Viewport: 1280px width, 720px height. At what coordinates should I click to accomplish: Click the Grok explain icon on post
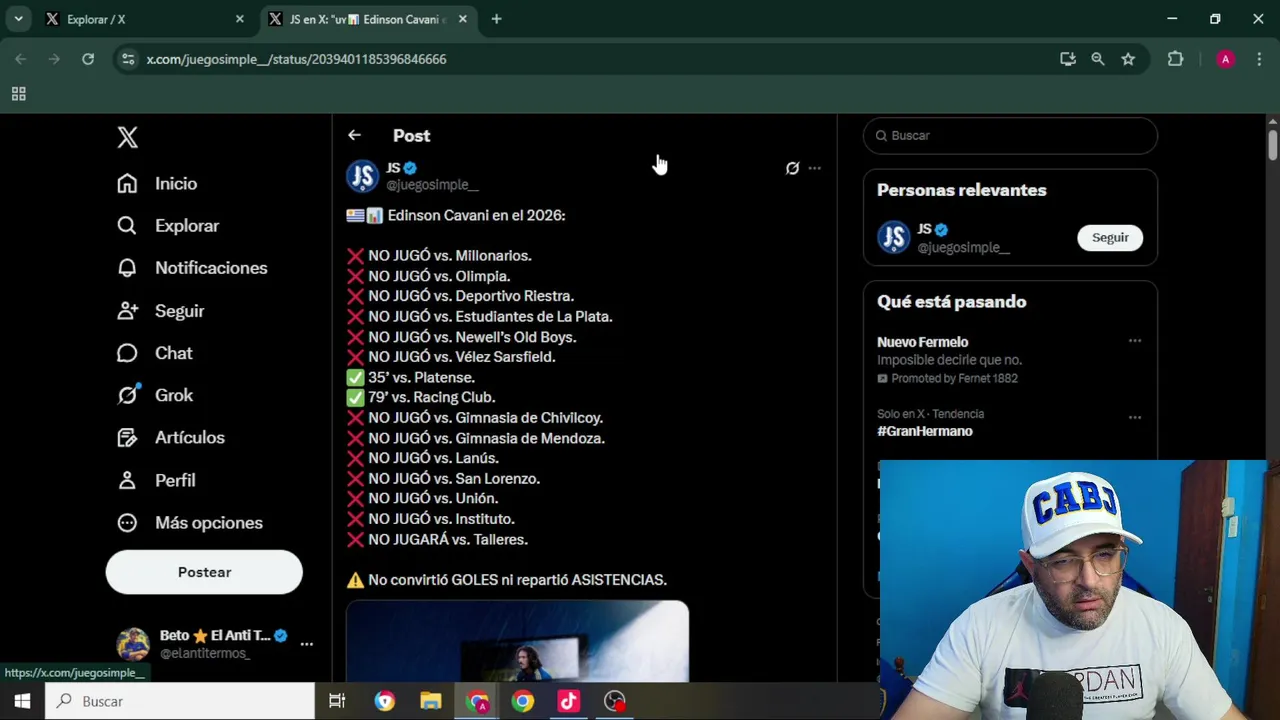pyautogui.click(x=792, y=168)
